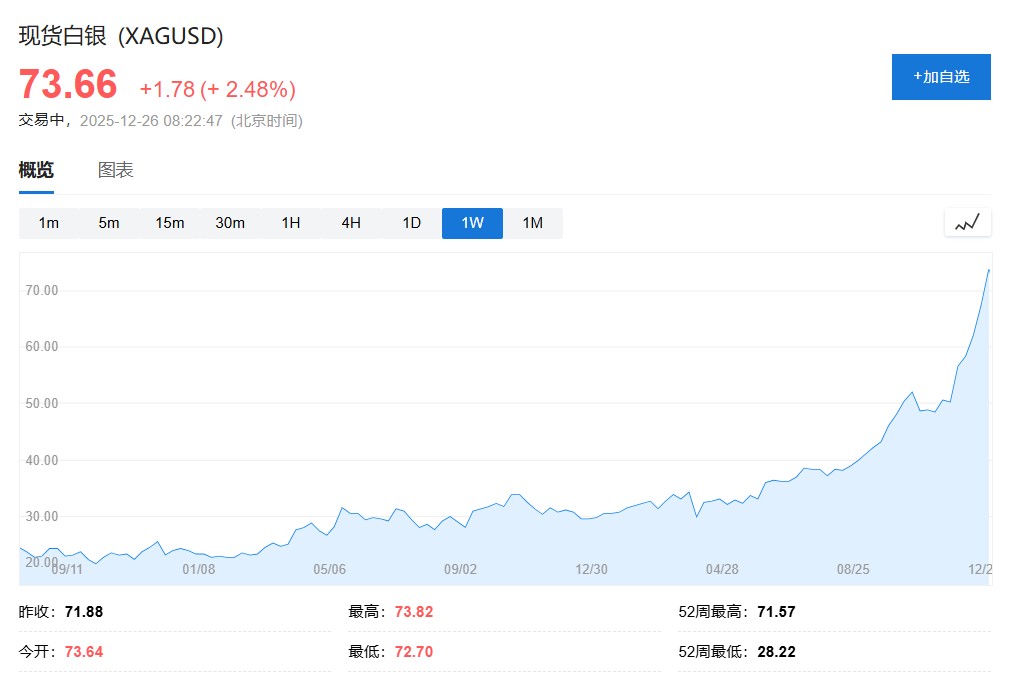Screen dimensions: 1011x680
Task: Switch to the 图表 tab
Action: [116, 170]
